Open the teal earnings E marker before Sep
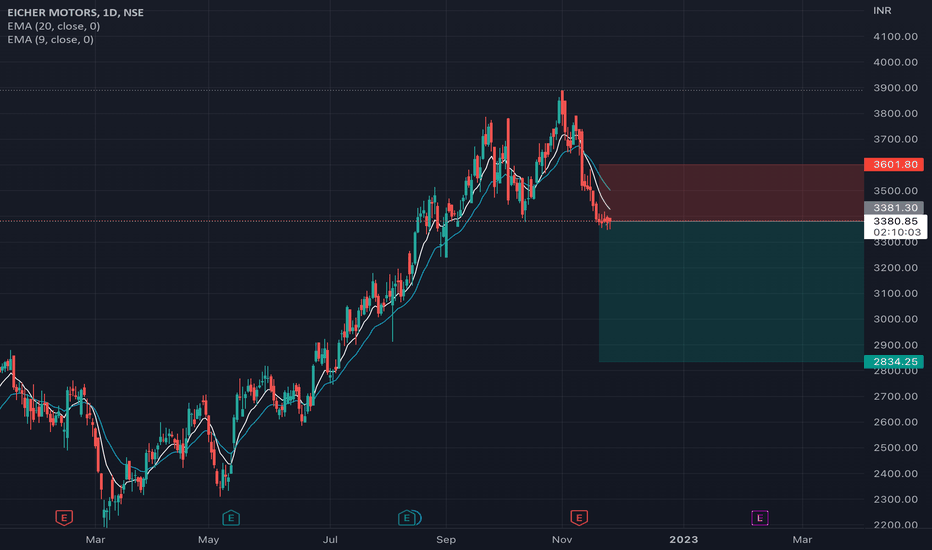 coord(407,518)
